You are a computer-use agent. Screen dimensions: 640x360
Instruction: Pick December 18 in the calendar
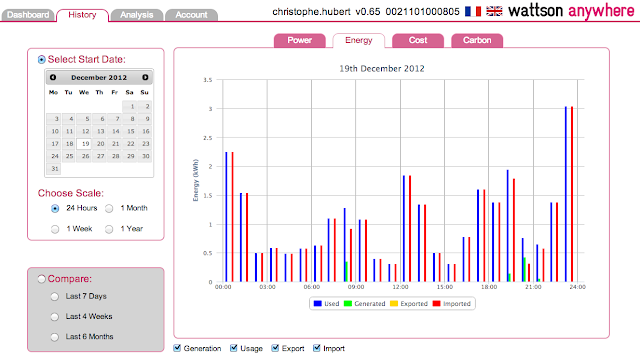pyautogui.click(x=69, y=144)
